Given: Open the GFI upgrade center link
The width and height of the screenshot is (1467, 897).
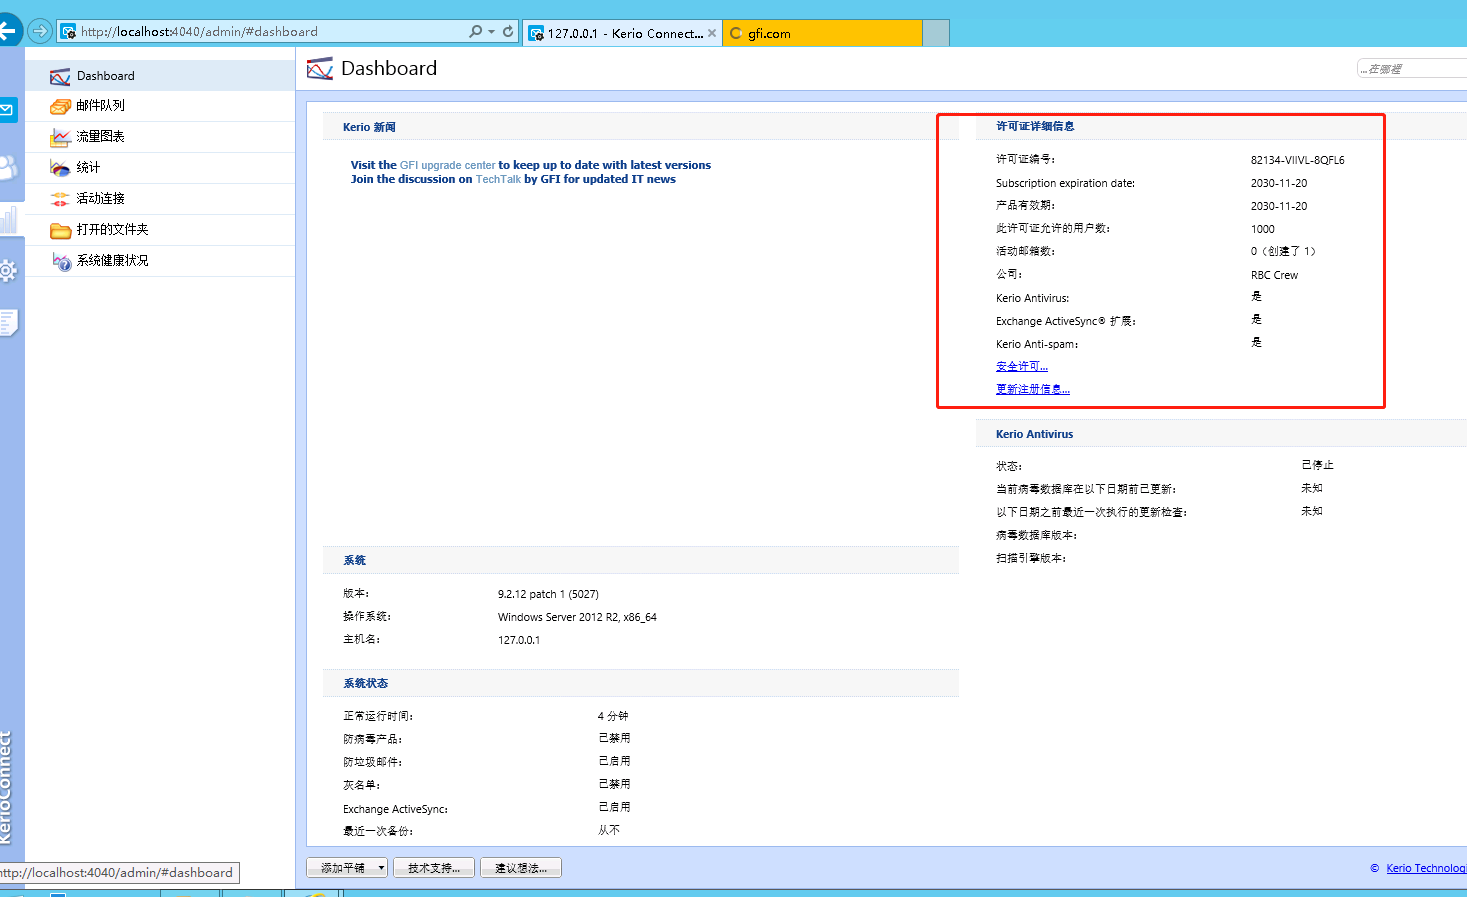Looking at the screenshot, I should [x=447, y=165].
